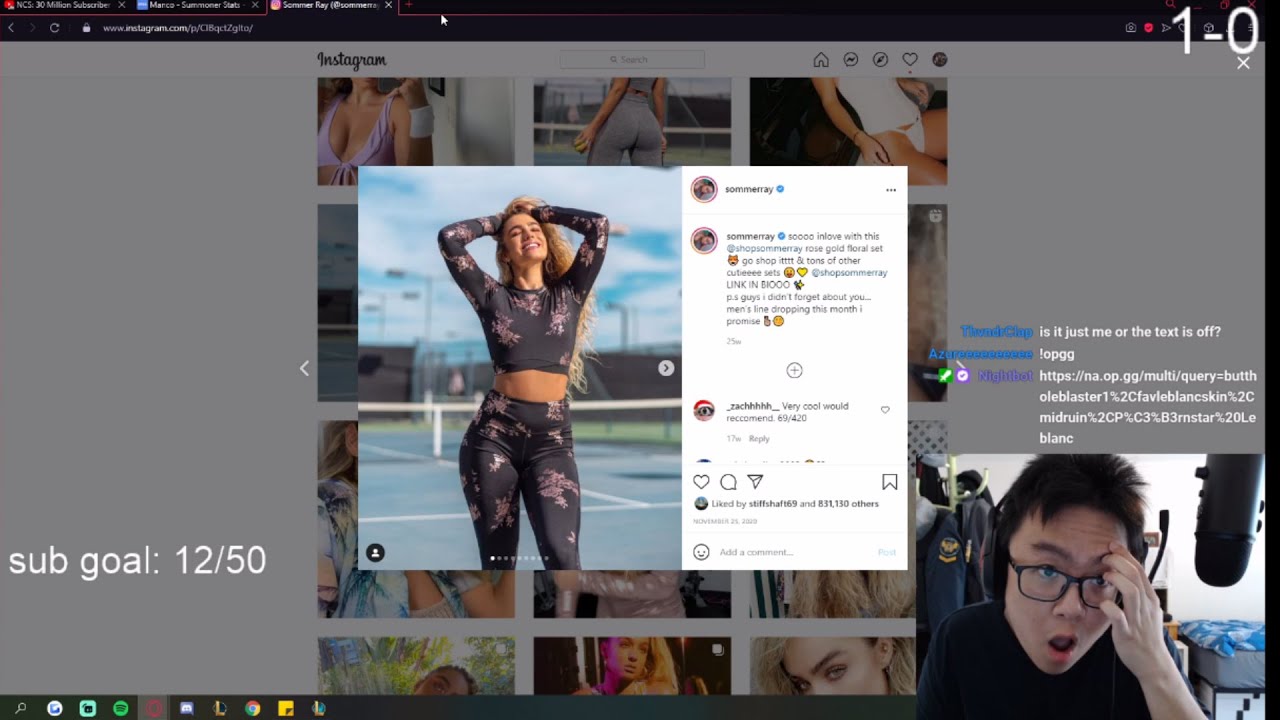Save the post with the bookmark icon
Viewport: 1280px width, 720px height.
889,482
